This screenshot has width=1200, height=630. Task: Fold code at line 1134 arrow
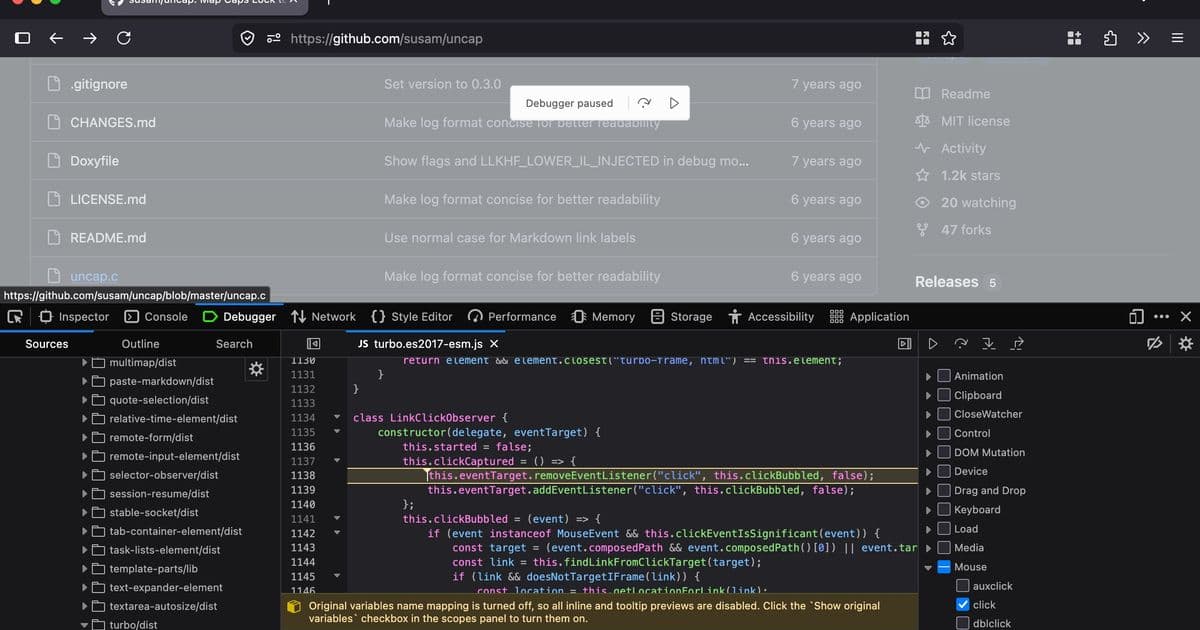[337, 417]
